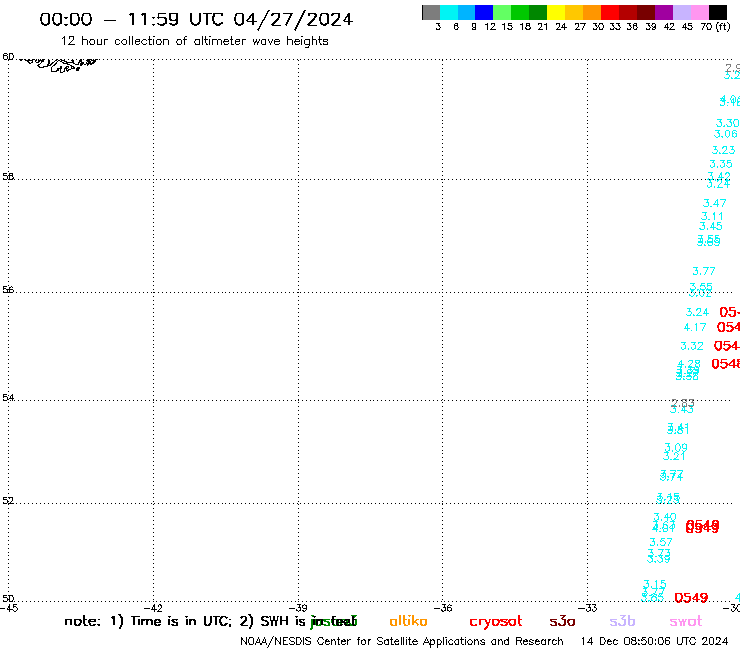
Task: Click the wave height value '3.23'
Action: click(723, 150)
